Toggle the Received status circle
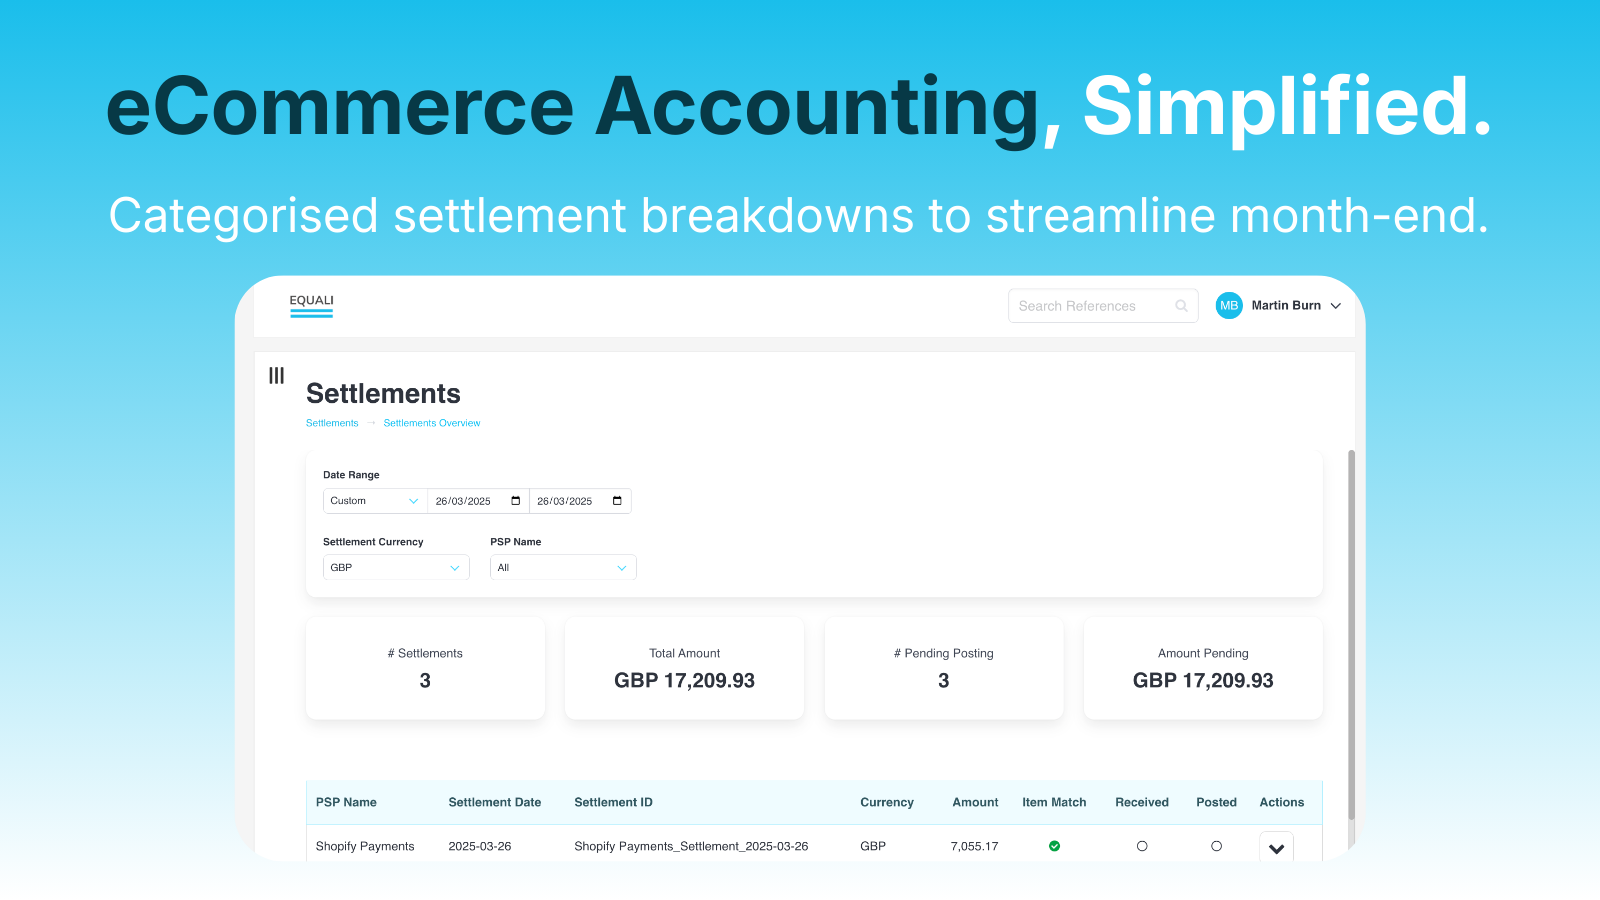The image size is (1600, 900). 1142,846
